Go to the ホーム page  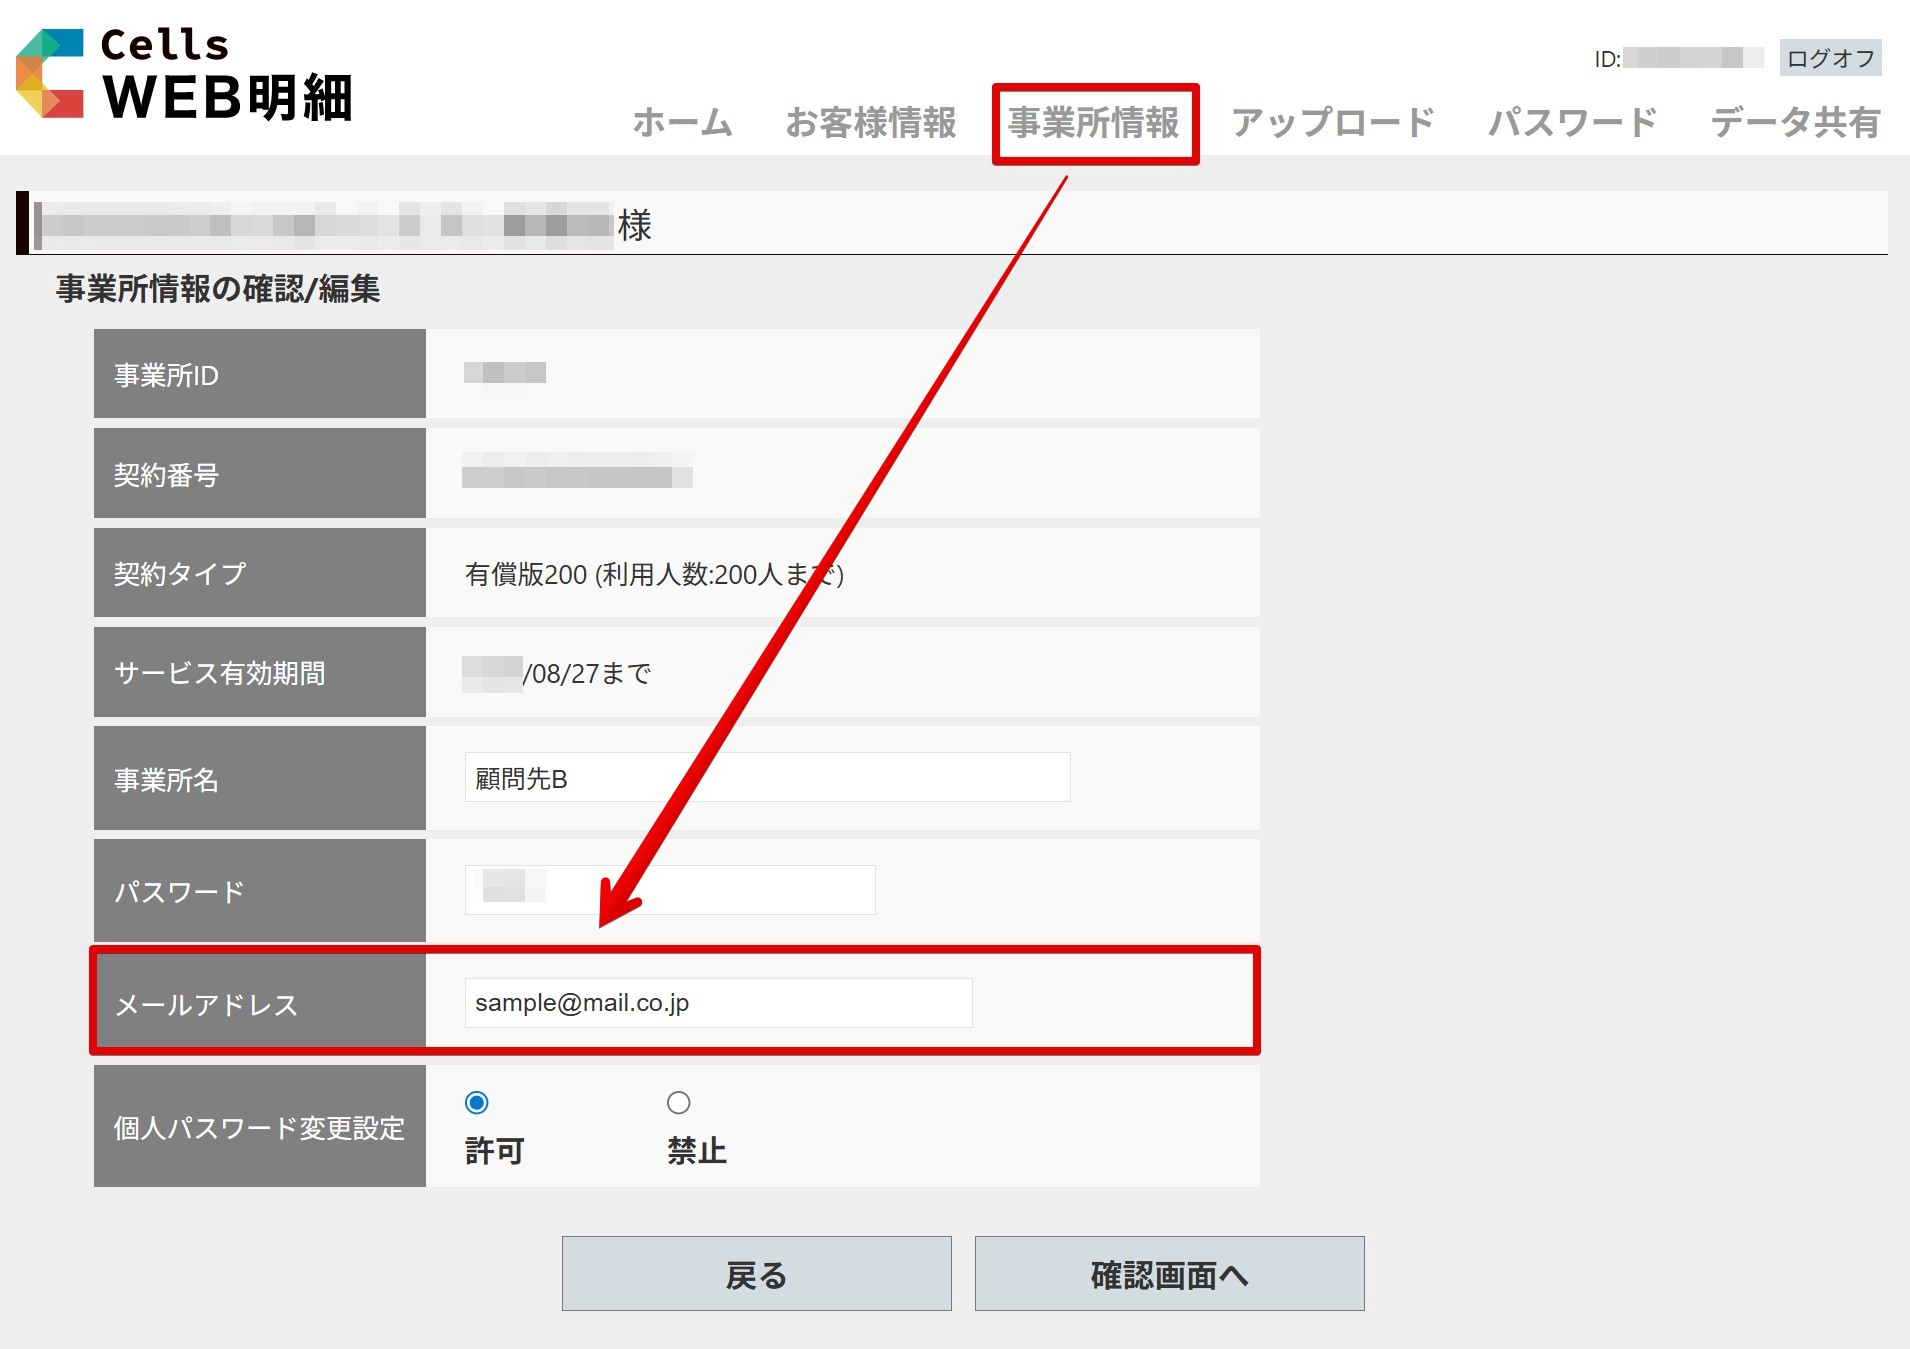682,123
